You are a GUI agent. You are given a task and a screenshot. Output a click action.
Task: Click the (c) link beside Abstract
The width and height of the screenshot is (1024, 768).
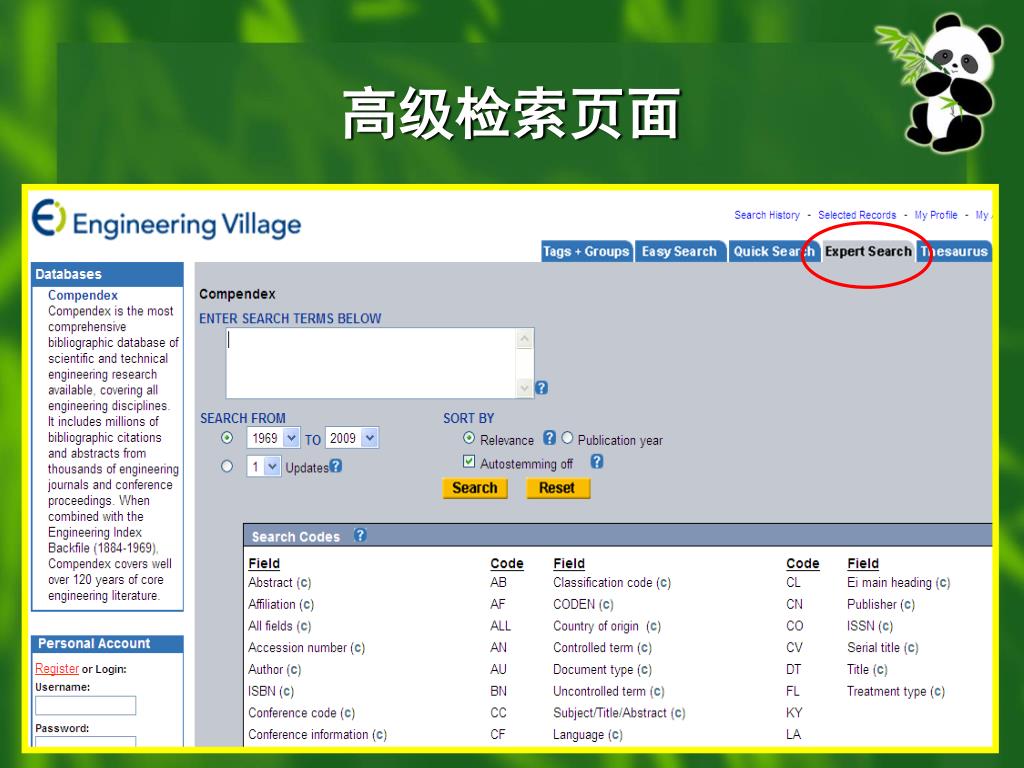(x=304, y=583)
